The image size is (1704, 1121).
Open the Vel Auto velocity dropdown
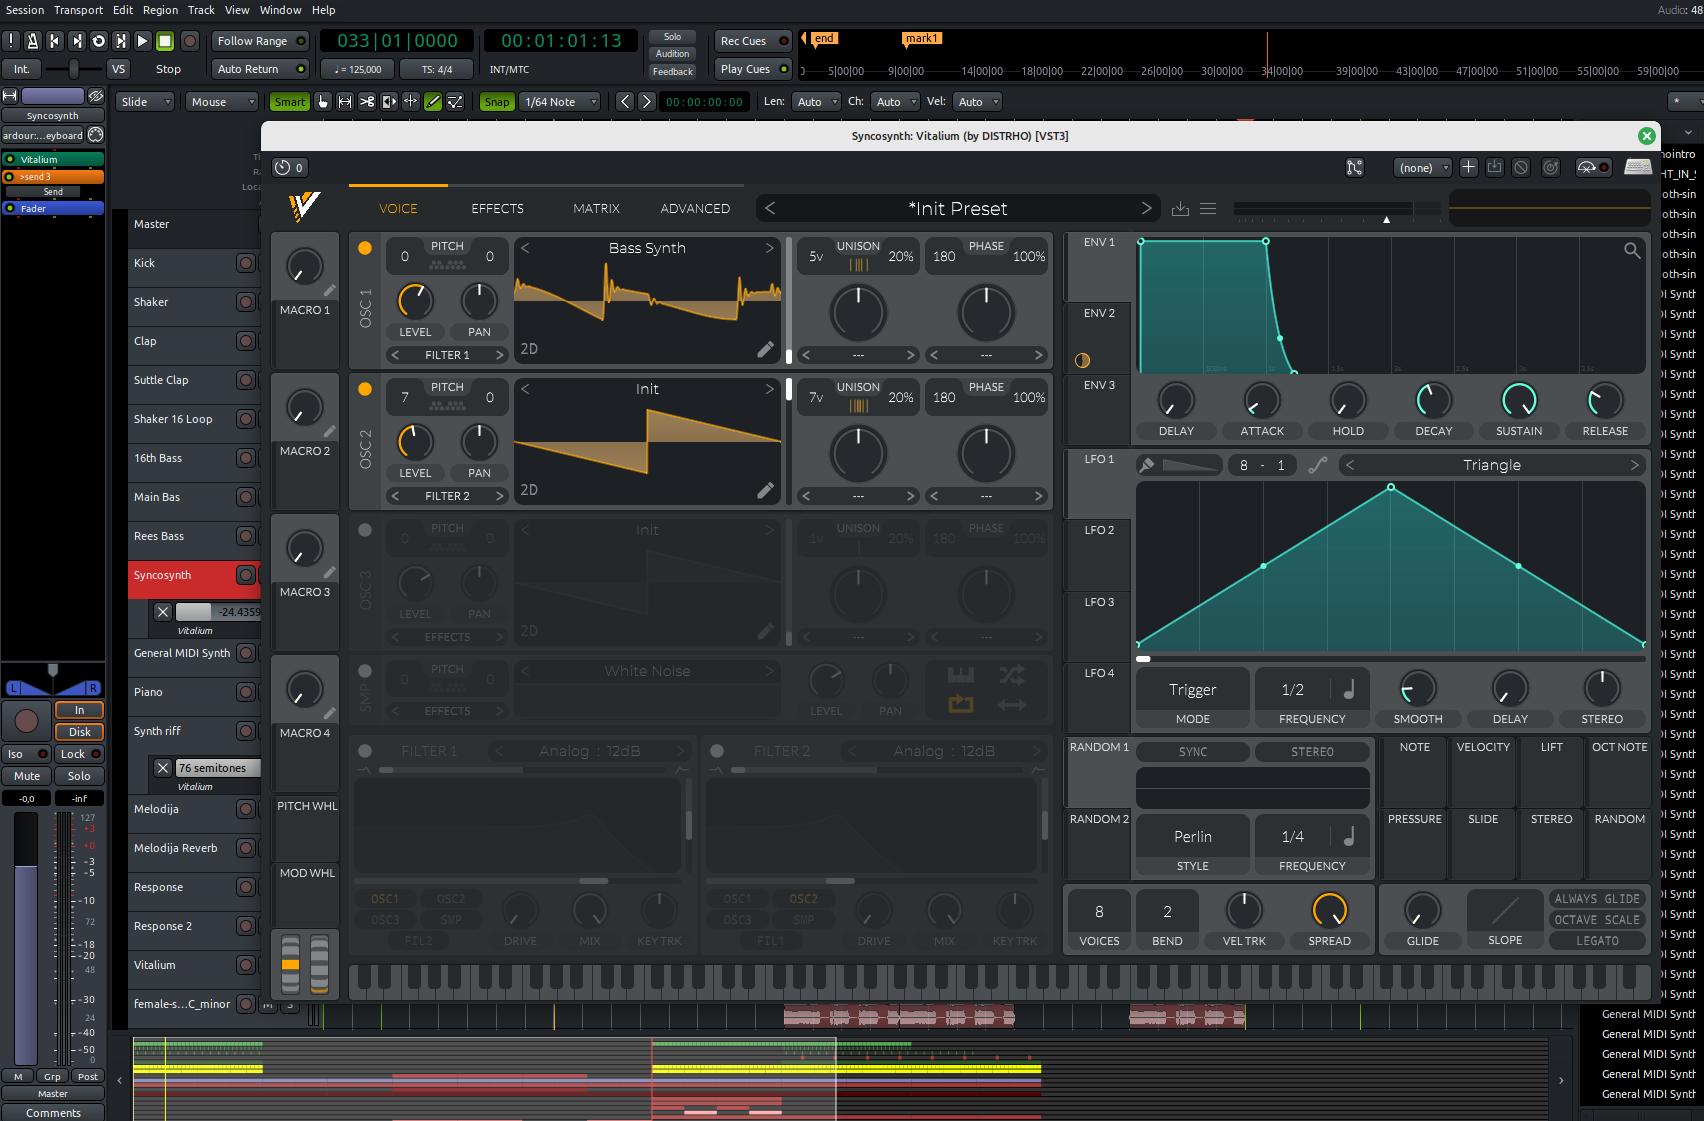point(977,101)
